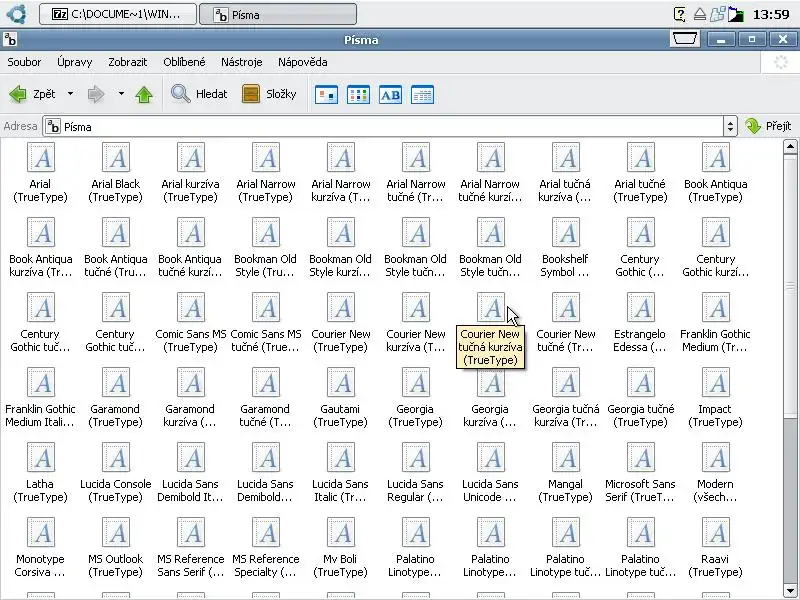Show fonts by similarity (AB icon)
The image size is (800, 600).
390,95
